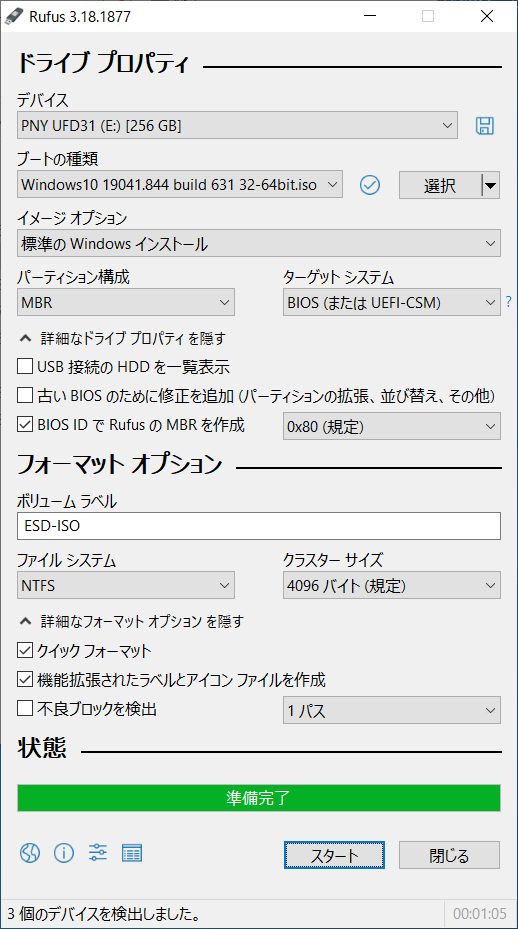Click the ボリューム ラベル ESD-ISO text field
Image resolution: width=518 pixels, height=929 pixels.
tap(259, 526)
